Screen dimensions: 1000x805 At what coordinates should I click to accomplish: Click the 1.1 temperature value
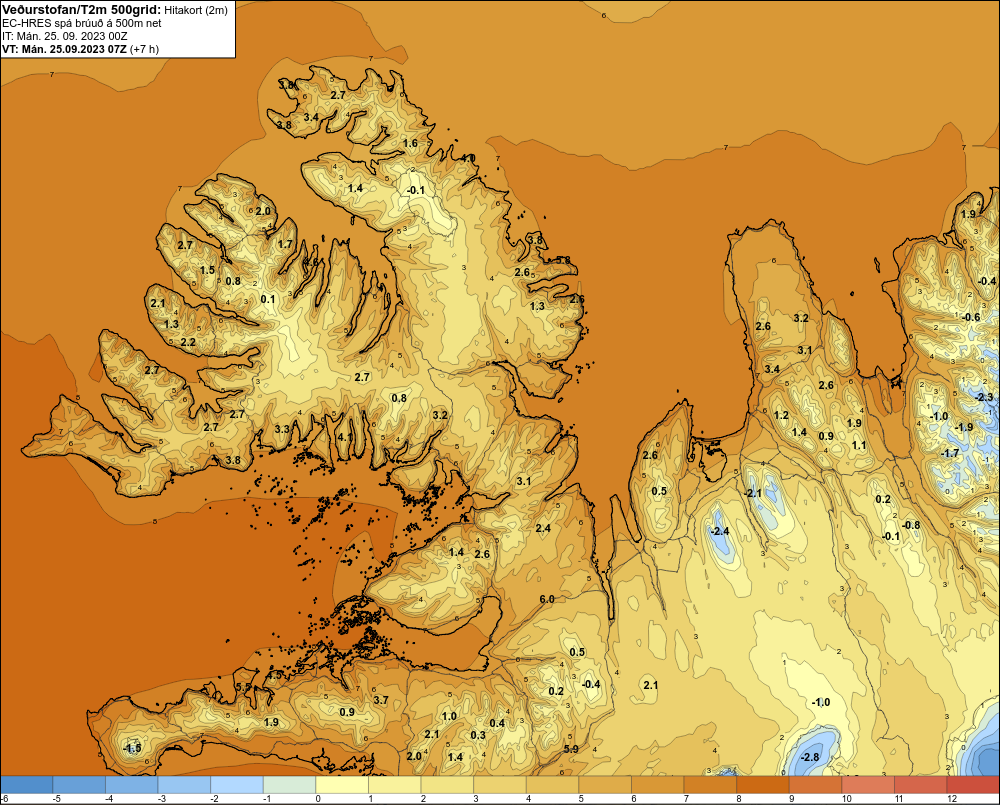point(859,445)
